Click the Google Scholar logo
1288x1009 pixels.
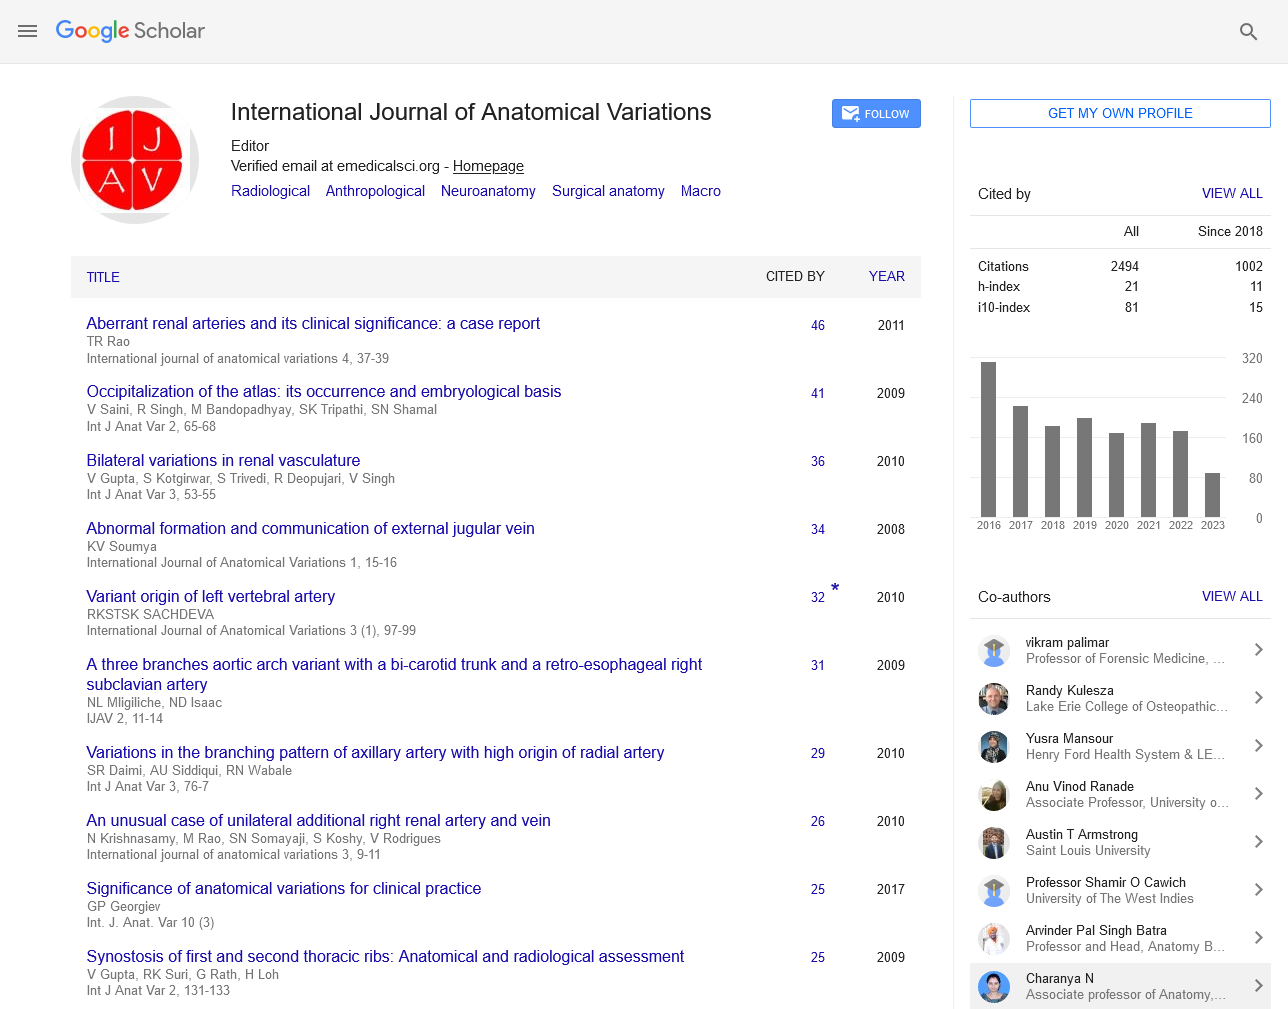click(130, 31)
